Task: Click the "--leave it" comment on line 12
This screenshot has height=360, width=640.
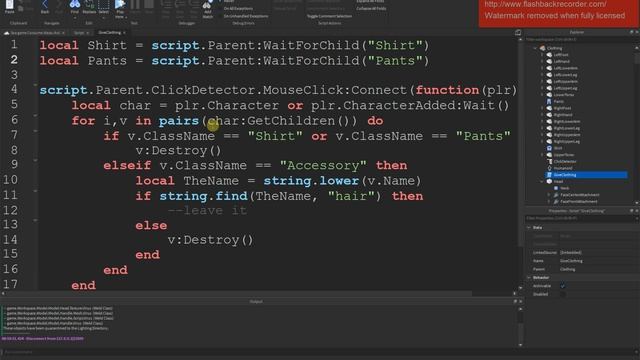Action: click(207, 211)
